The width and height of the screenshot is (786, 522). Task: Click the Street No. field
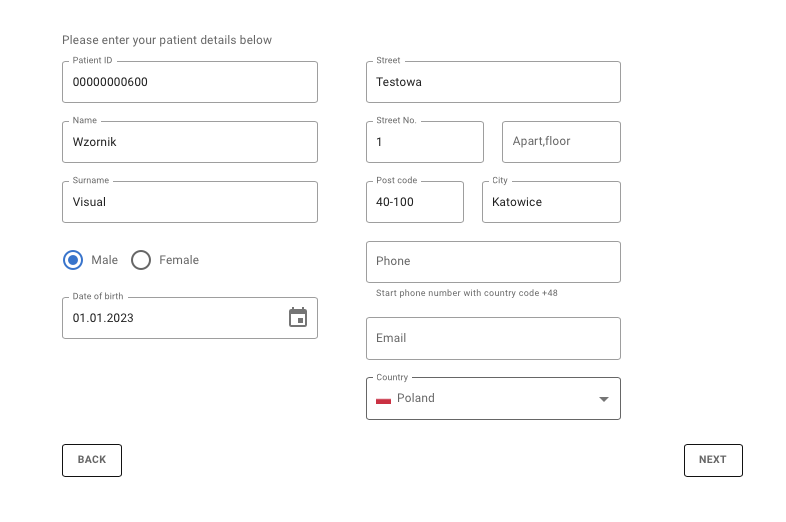pos(425,142)
